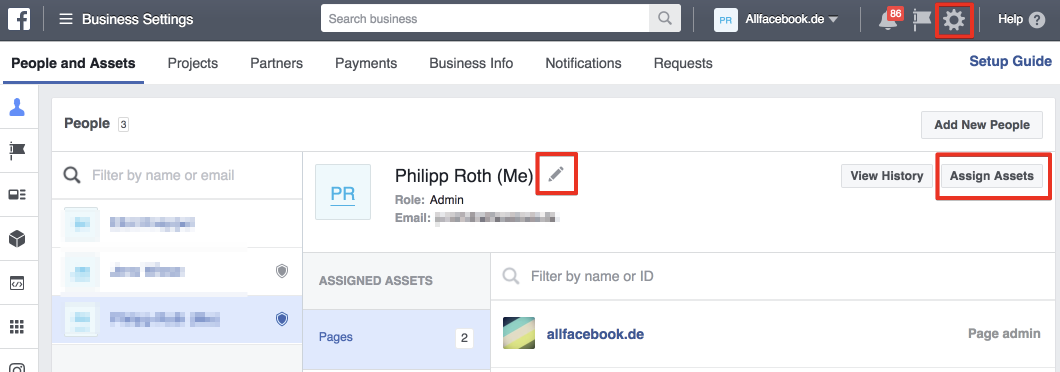Open the settings gear icon
The height and width of the screenshot is (372, 1060).
(x=954, y=20)
